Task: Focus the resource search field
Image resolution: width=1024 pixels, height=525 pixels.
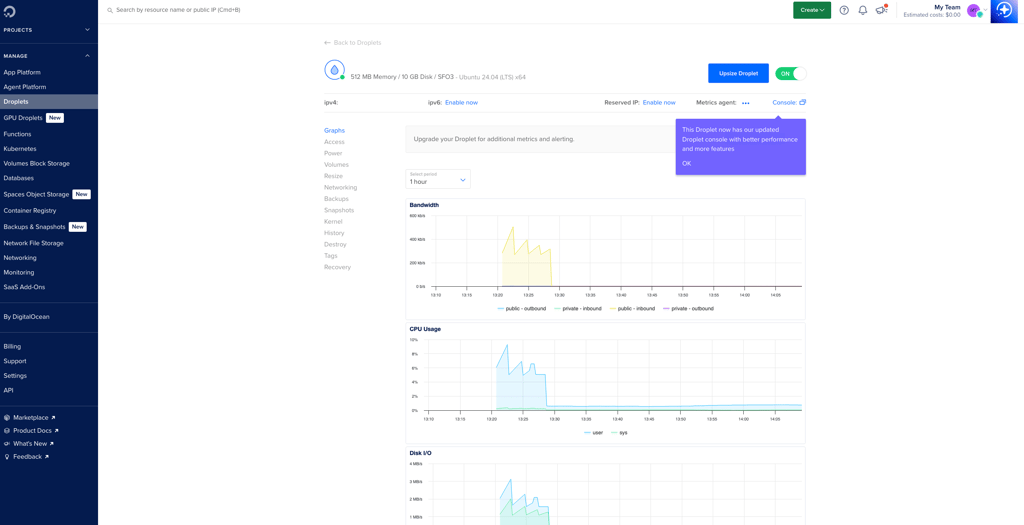Action: pos(178,10)
